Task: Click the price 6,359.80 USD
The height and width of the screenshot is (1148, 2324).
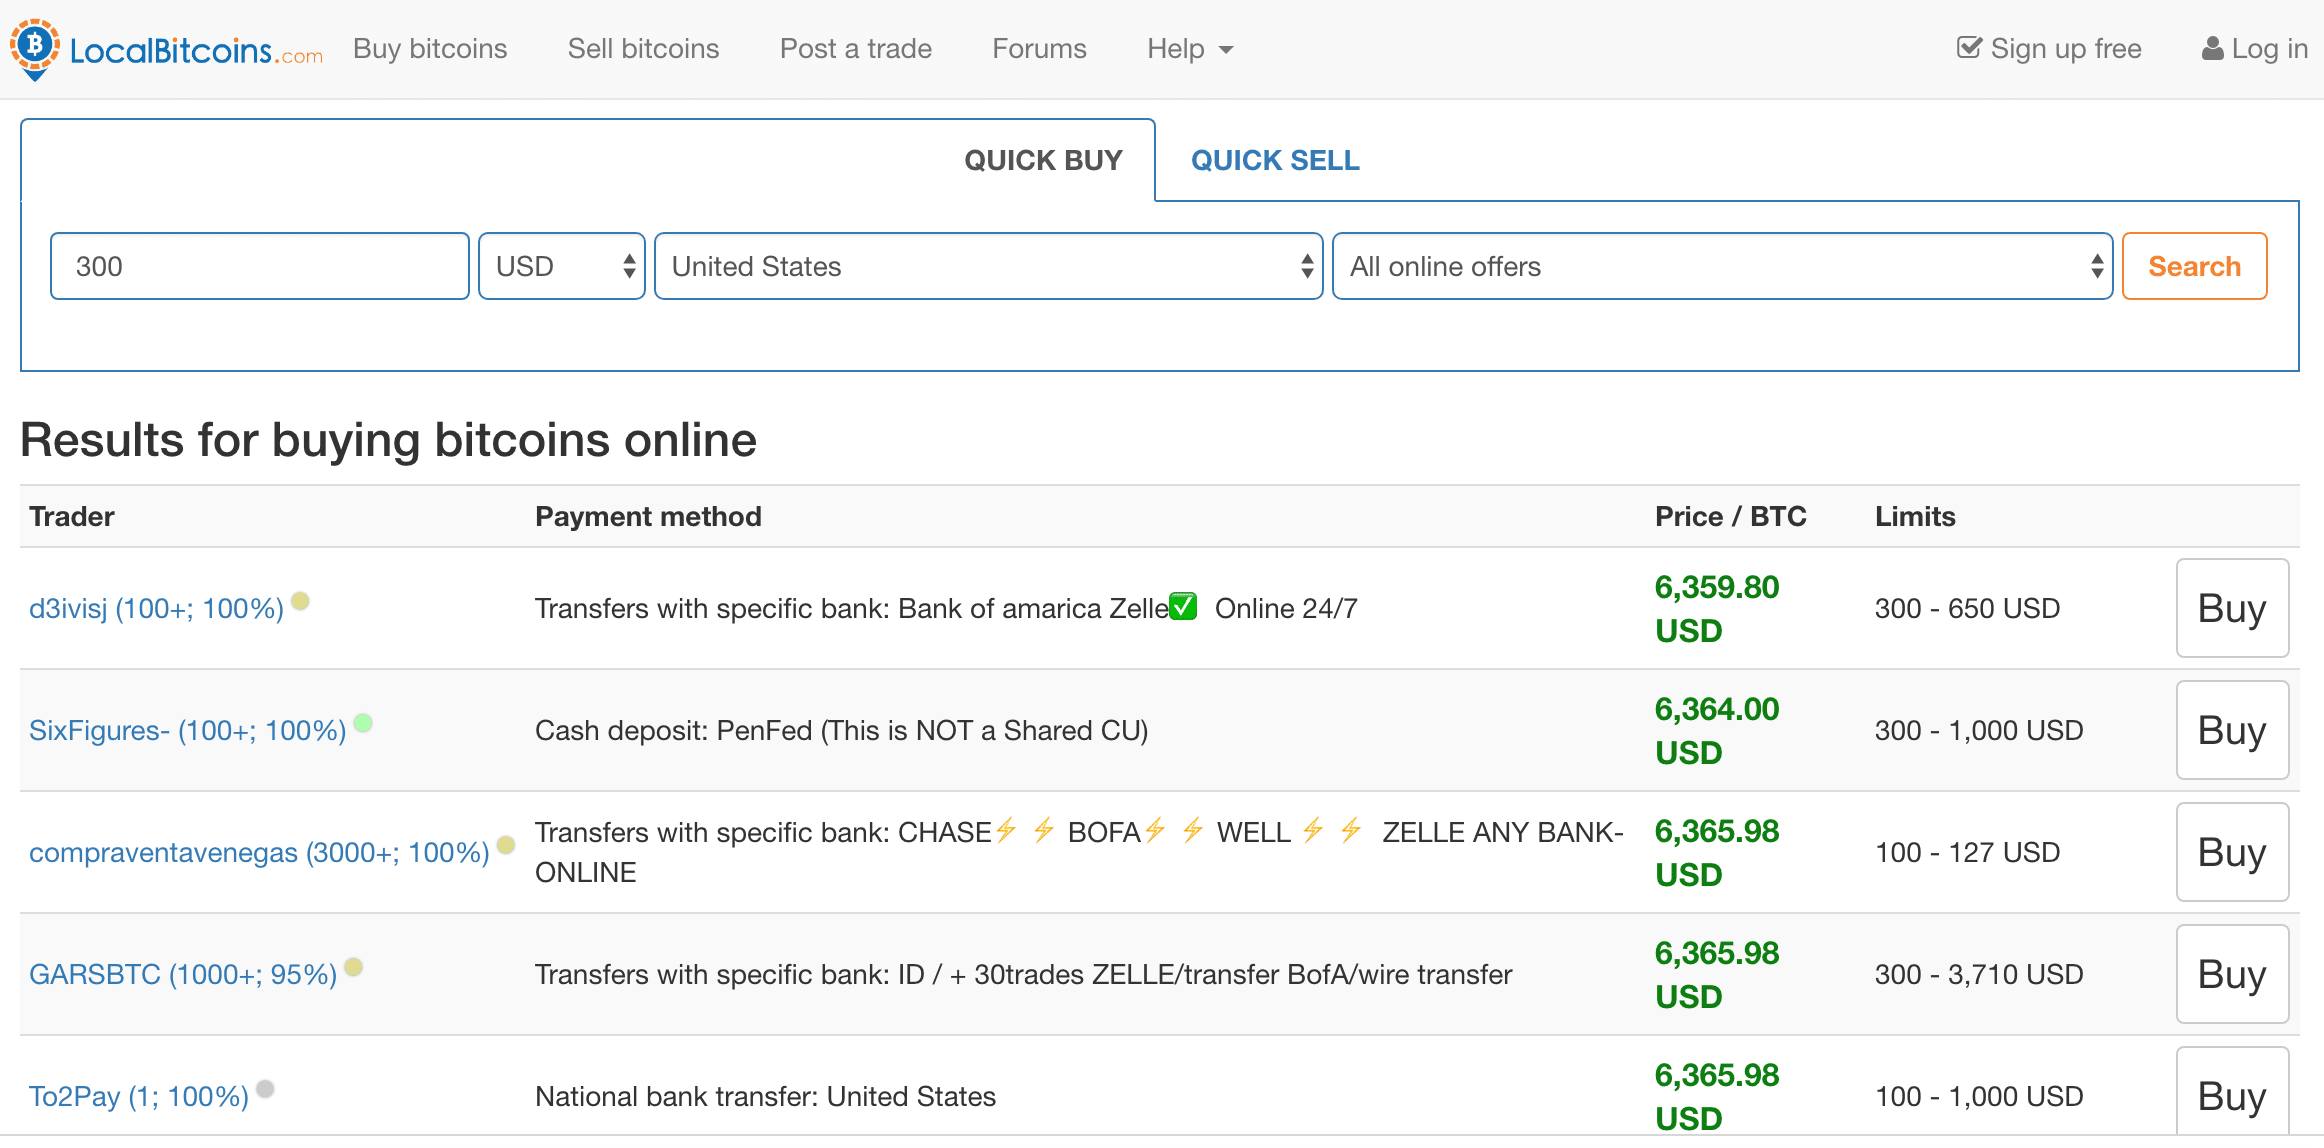Action: click(x=1717, y=608)
